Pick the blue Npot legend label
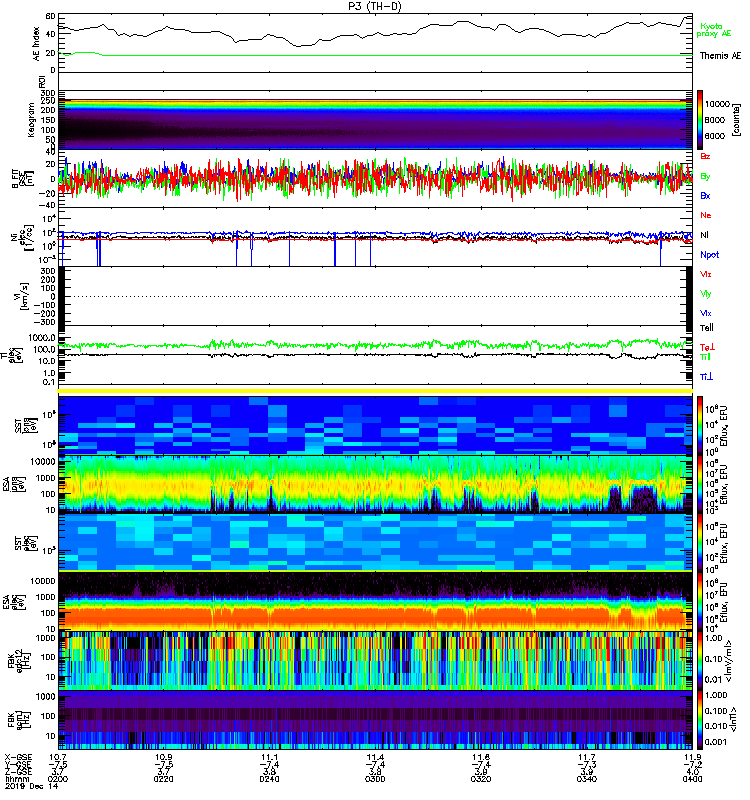Screen dimensions: 750x800 710,255
